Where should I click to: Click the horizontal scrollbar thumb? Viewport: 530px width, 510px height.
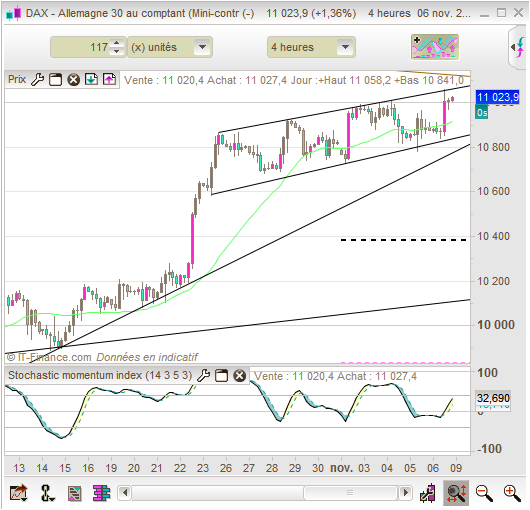[350, 492]
